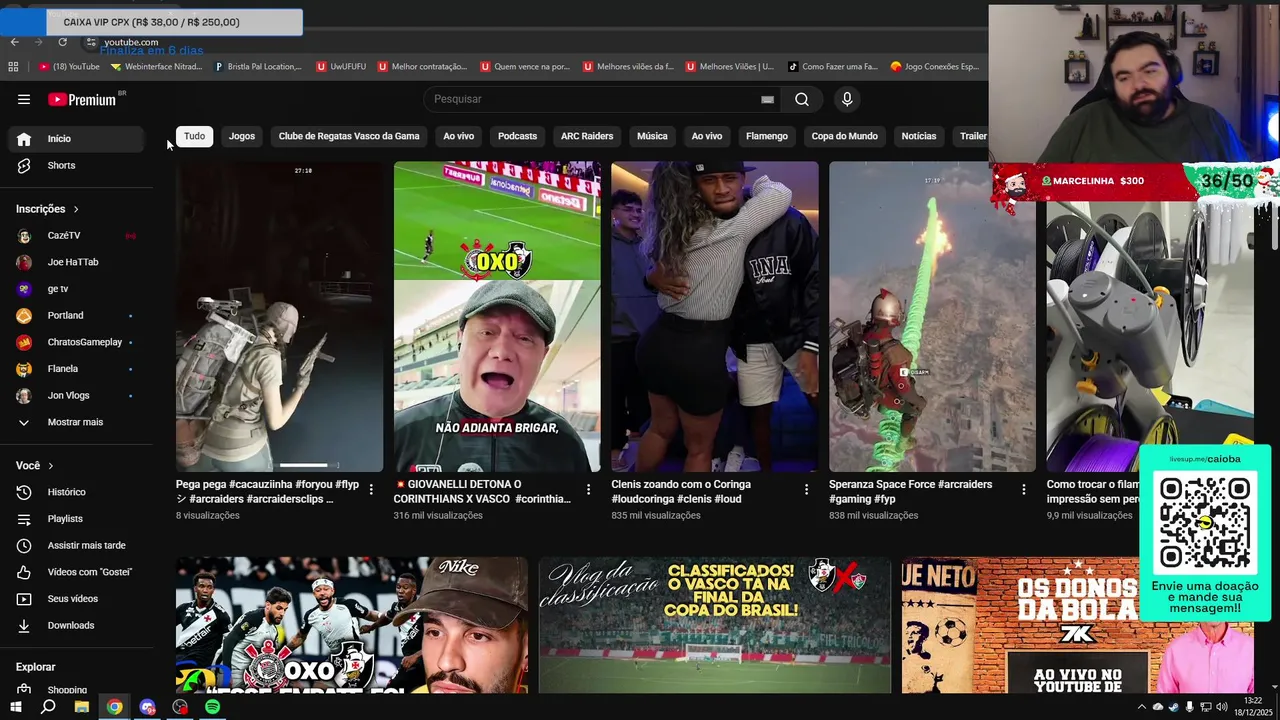Open Vasco na final da Copa do Brasil video
This screenshot has height=720, width=1280.
coord(714,625)
